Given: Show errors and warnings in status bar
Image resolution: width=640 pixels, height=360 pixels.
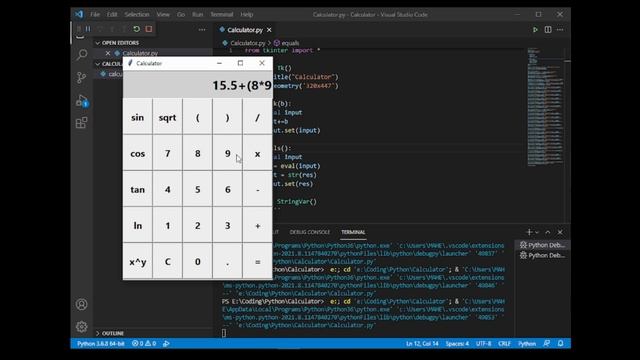Looking at the screenshot, I should (144, 344).
